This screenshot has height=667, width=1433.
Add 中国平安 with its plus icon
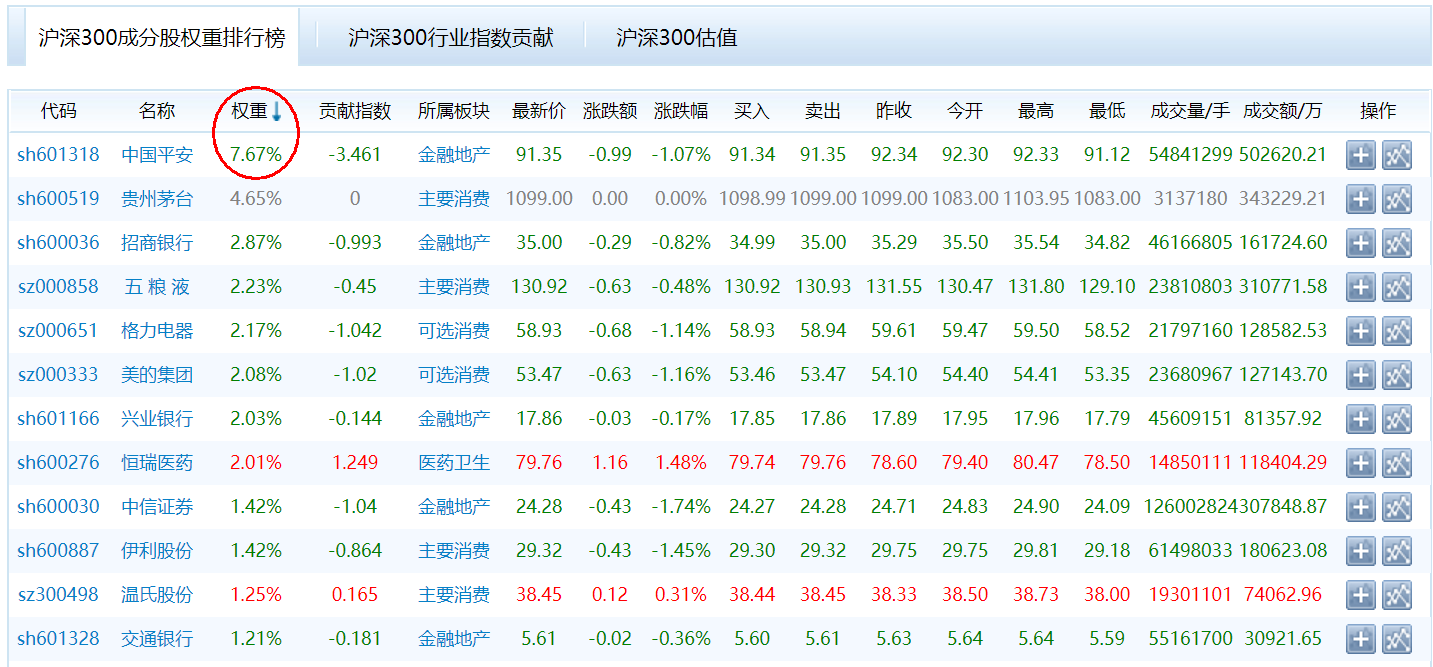[x=1360, y=155]
